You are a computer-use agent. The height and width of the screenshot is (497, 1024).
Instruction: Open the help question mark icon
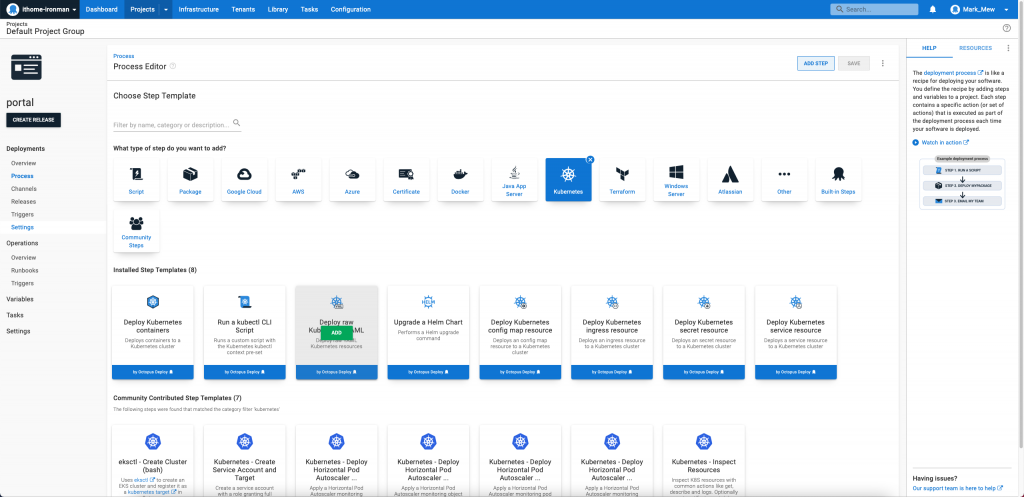(x=1006, y=28)
